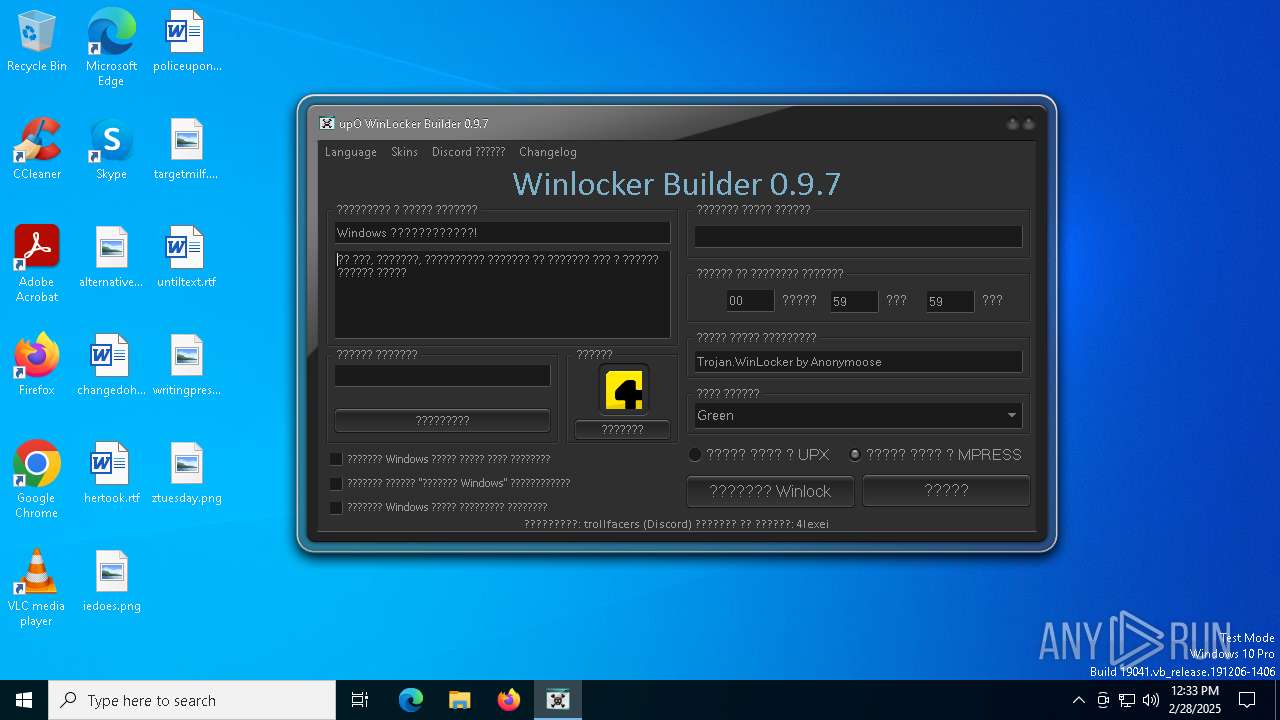Select ztuesday.png file icon
Viewport: 1280px width, 720px height.
pos(187,473)
